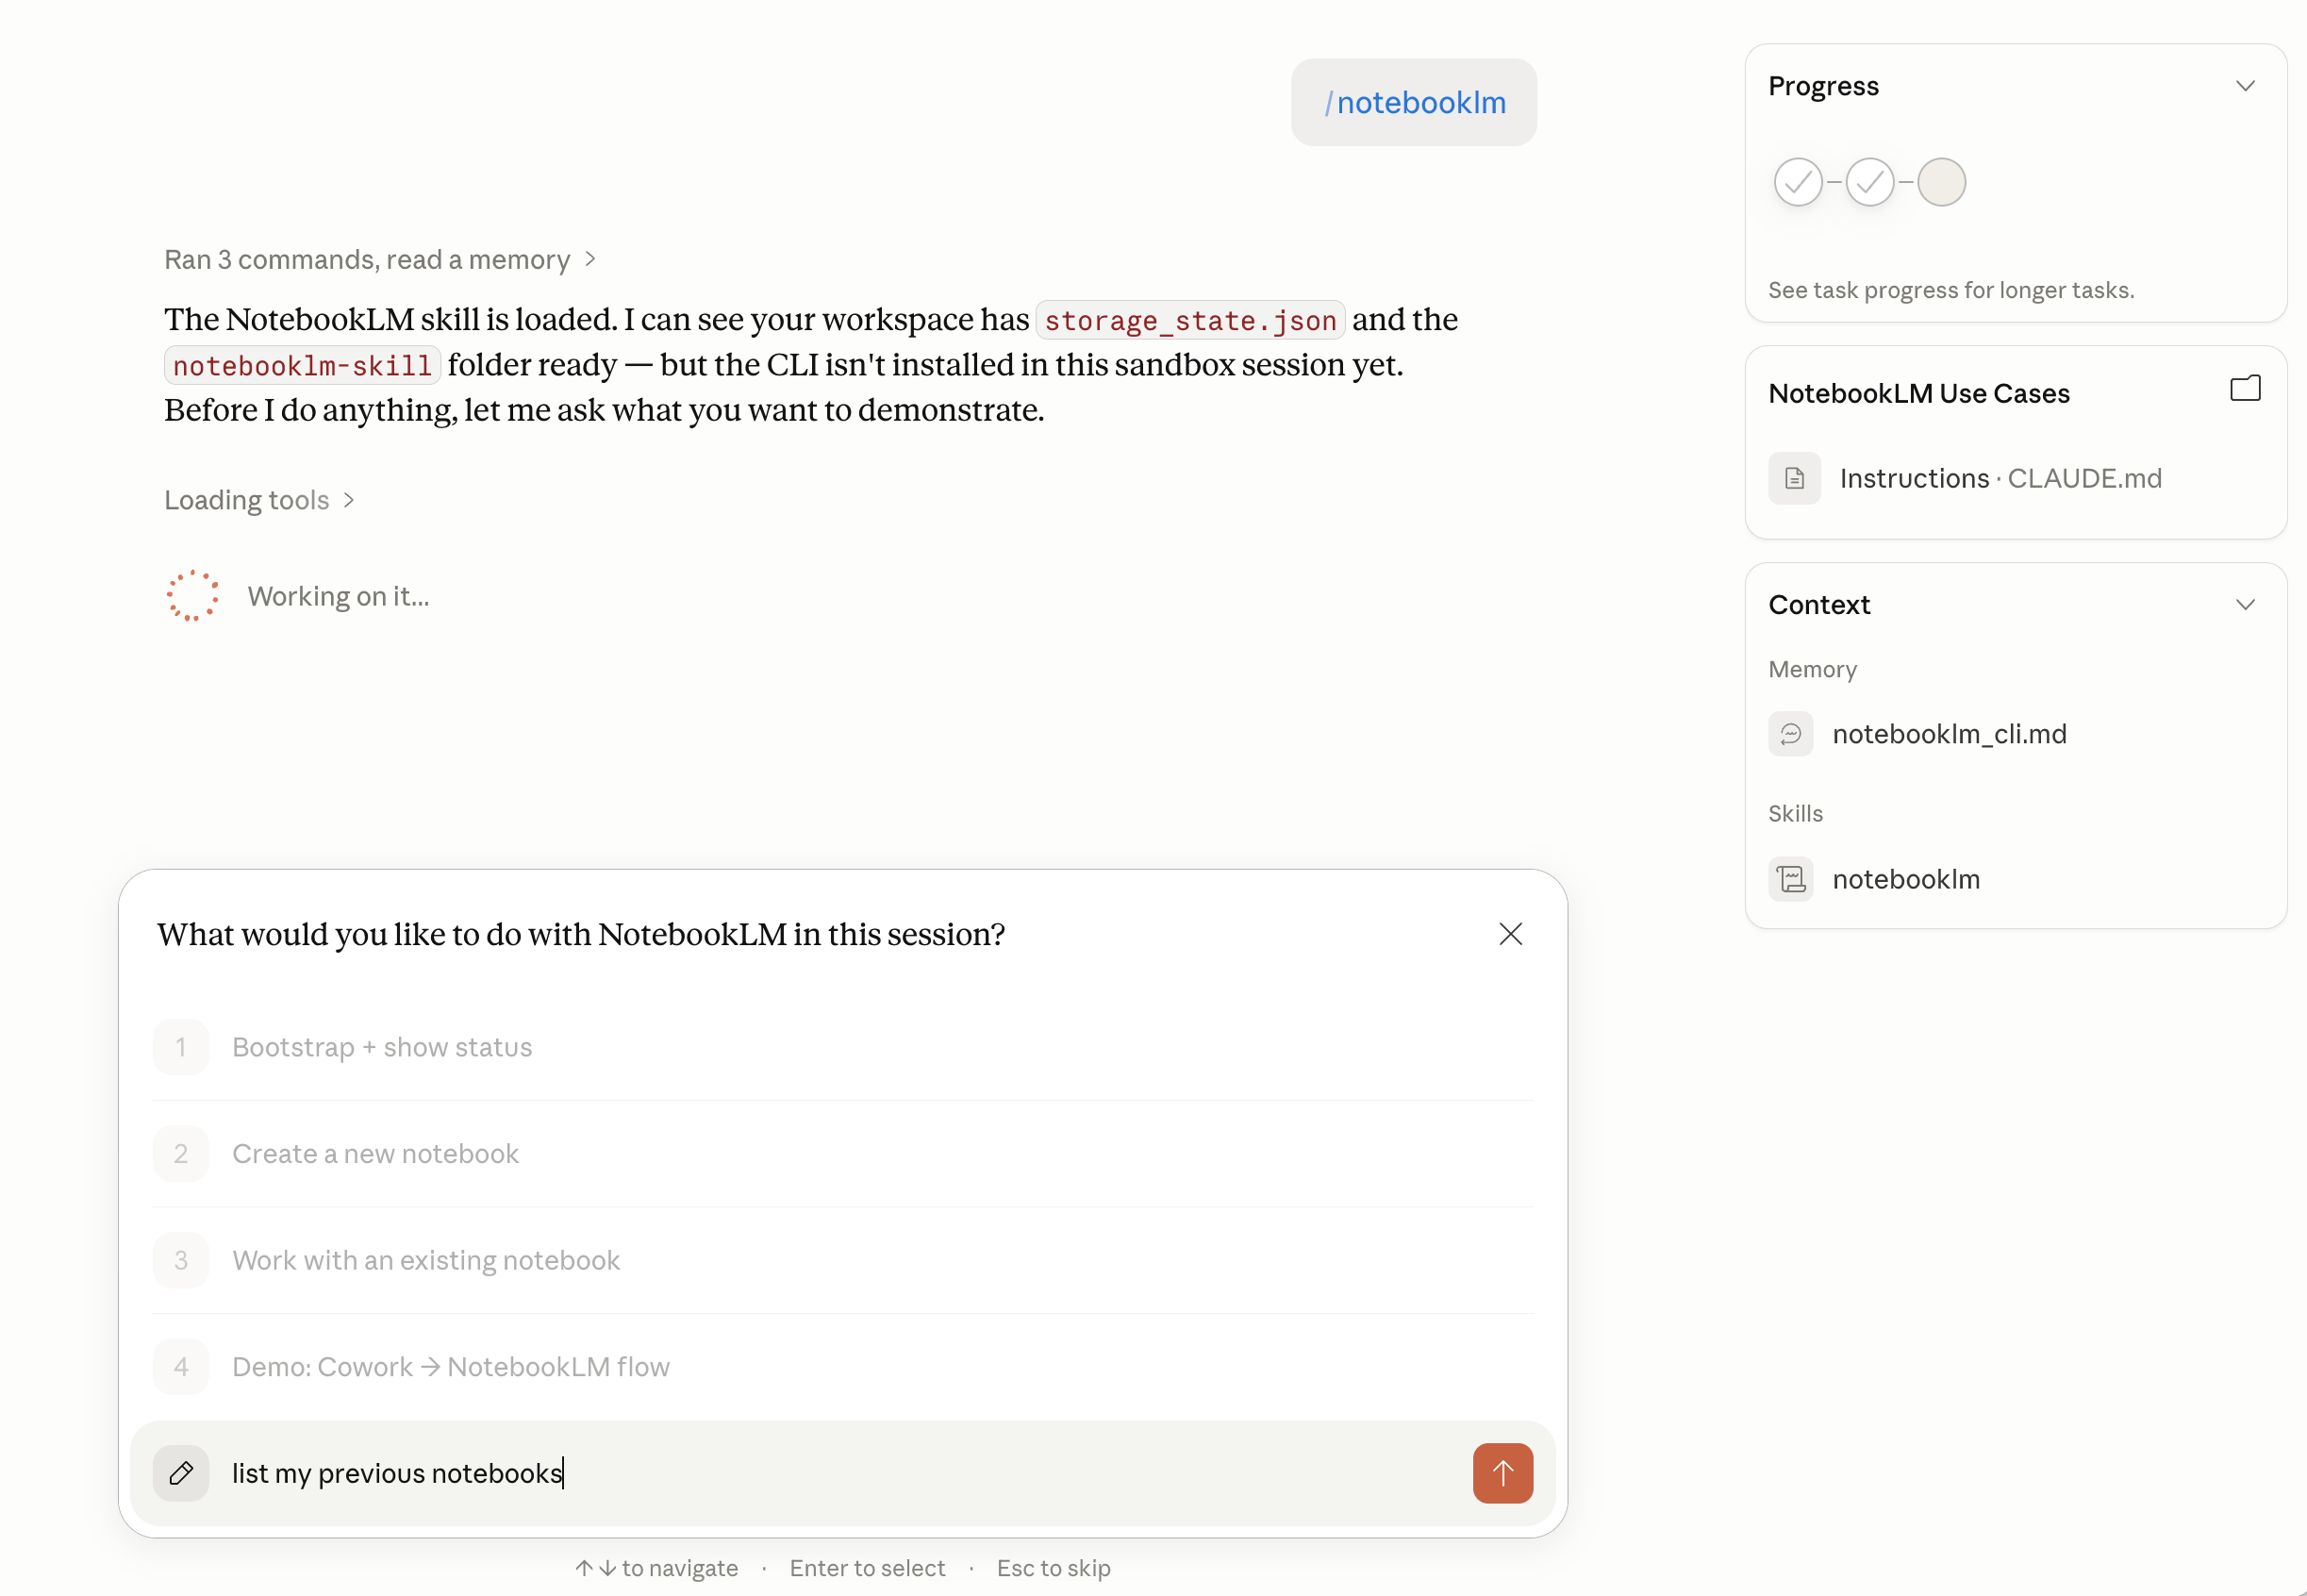Image resolution: width=2307 pixels, height=1596 pixels.
Task: Click the first completed progress checkmark
Action: point(1797,182)
